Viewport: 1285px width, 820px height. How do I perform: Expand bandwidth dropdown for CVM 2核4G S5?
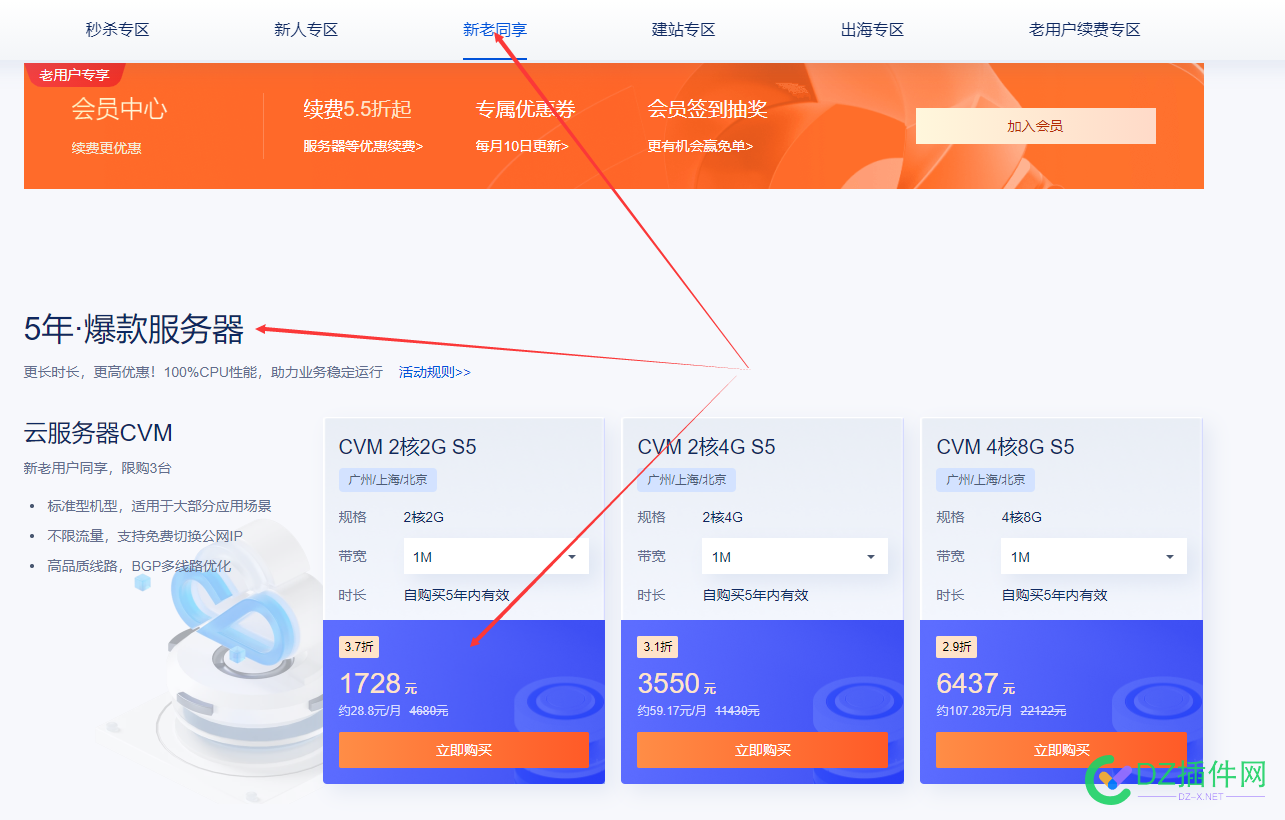coord(795,556)
